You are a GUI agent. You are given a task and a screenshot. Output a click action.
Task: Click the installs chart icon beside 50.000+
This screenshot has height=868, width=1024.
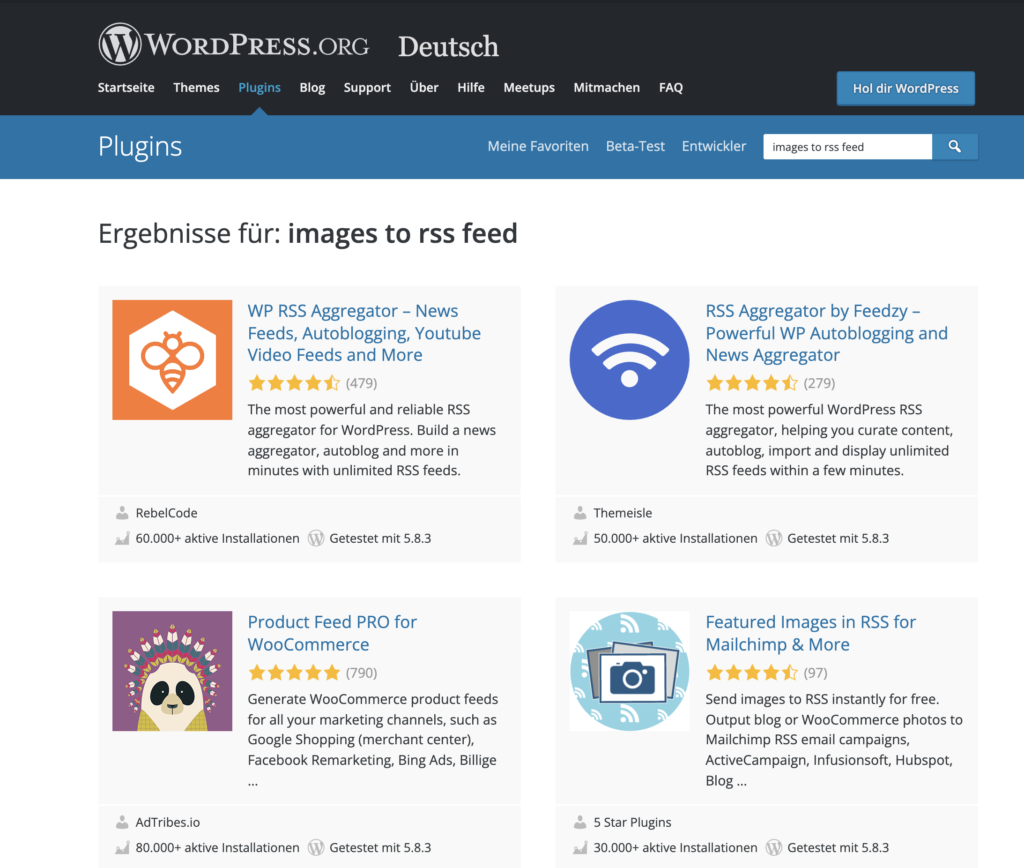[580, 538]
